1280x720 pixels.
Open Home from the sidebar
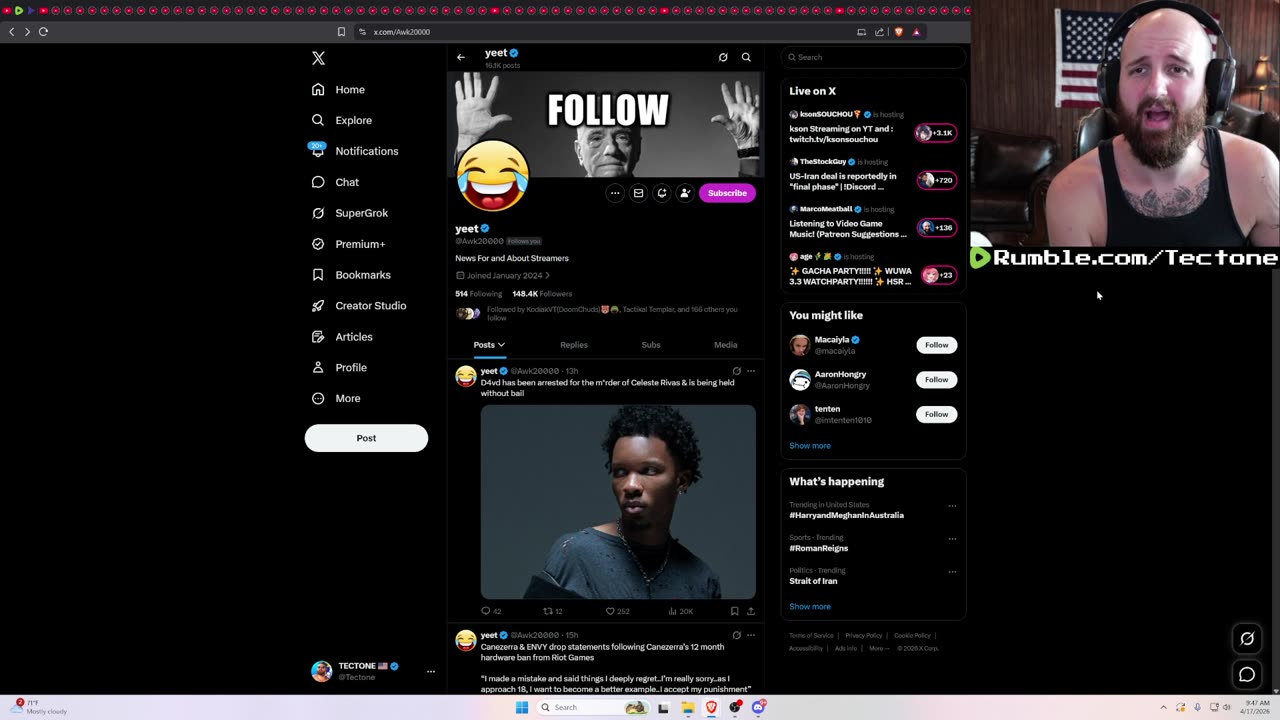(x=338, y=89)
